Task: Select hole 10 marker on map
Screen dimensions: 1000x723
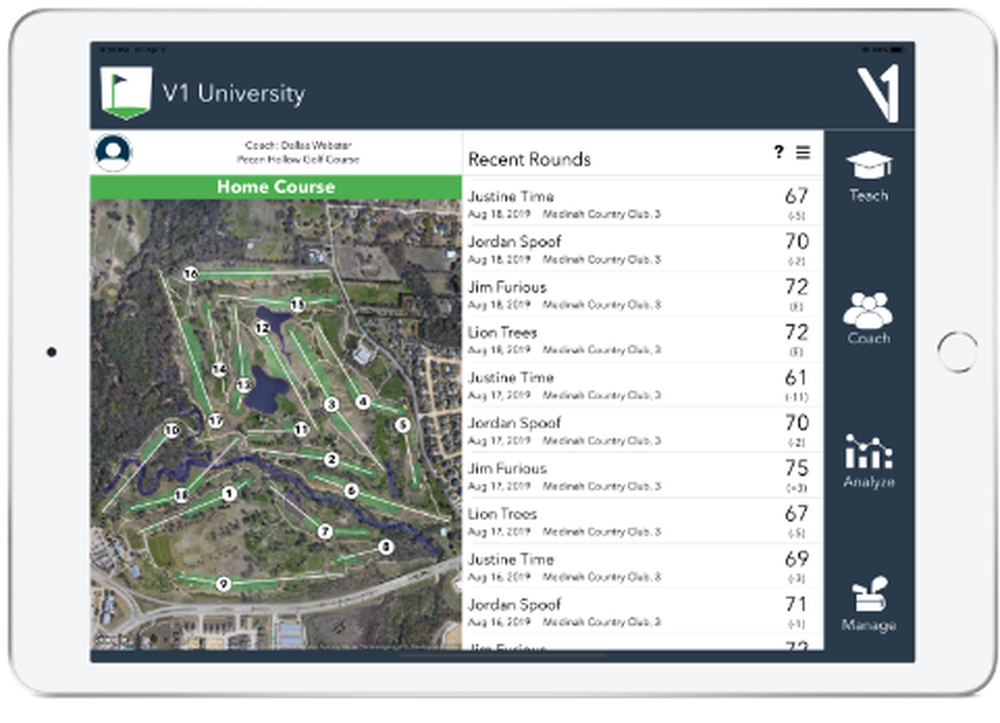Action: pos(172,430)
